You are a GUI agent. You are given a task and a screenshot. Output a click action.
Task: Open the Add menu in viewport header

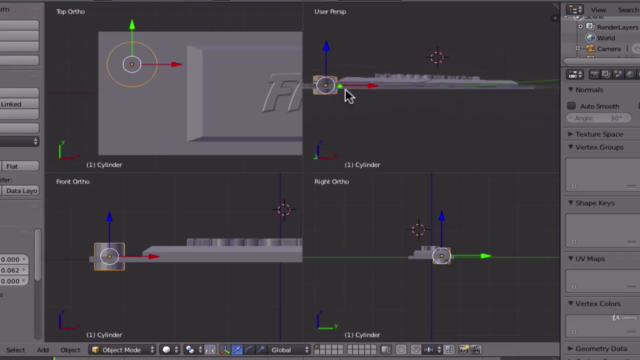tap(43, 350)
